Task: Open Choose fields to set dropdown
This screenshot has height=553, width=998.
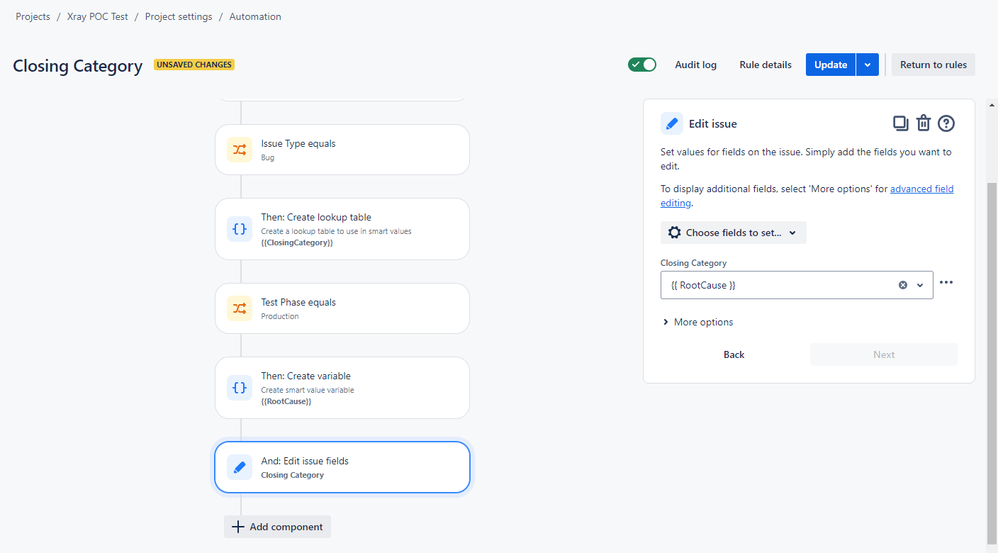Action: tap(733, 233)
